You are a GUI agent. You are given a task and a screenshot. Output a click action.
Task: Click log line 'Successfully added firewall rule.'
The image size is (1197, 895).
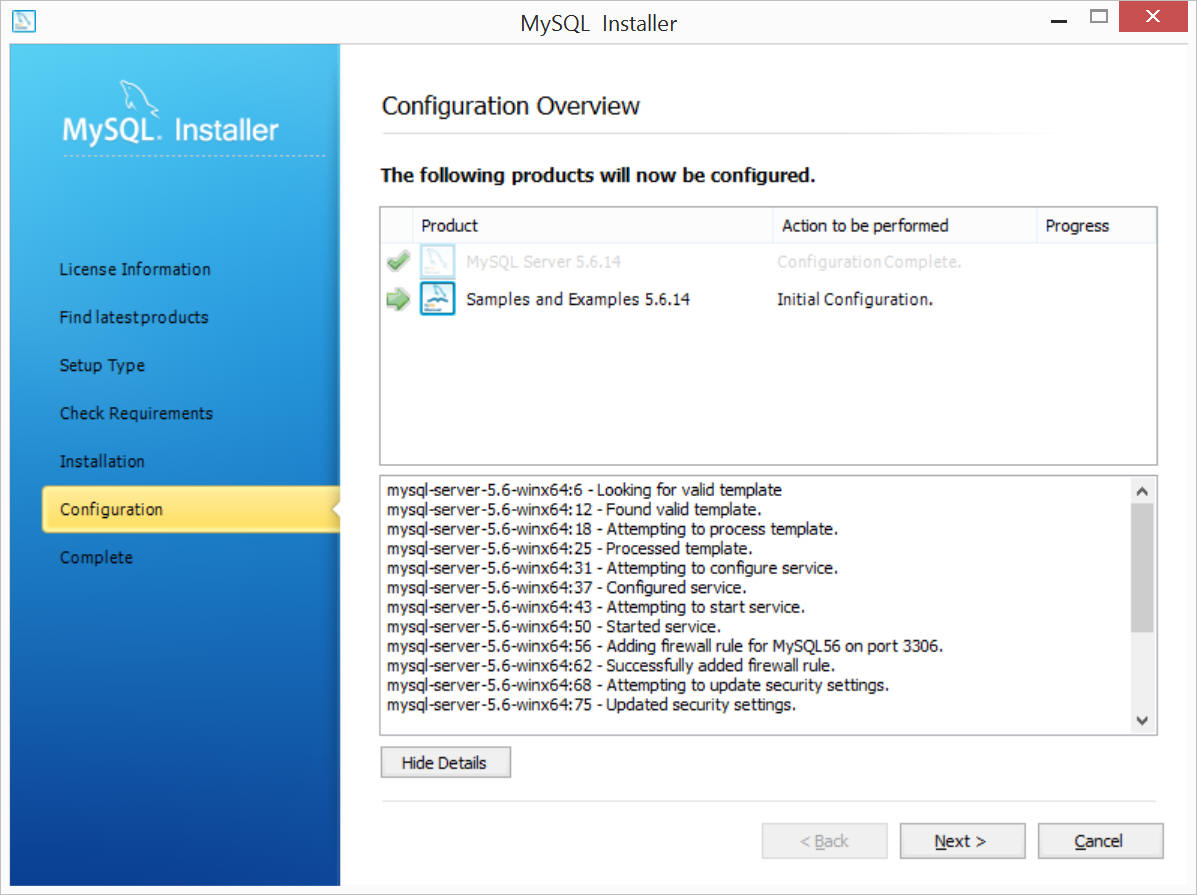tap(611, 665)
